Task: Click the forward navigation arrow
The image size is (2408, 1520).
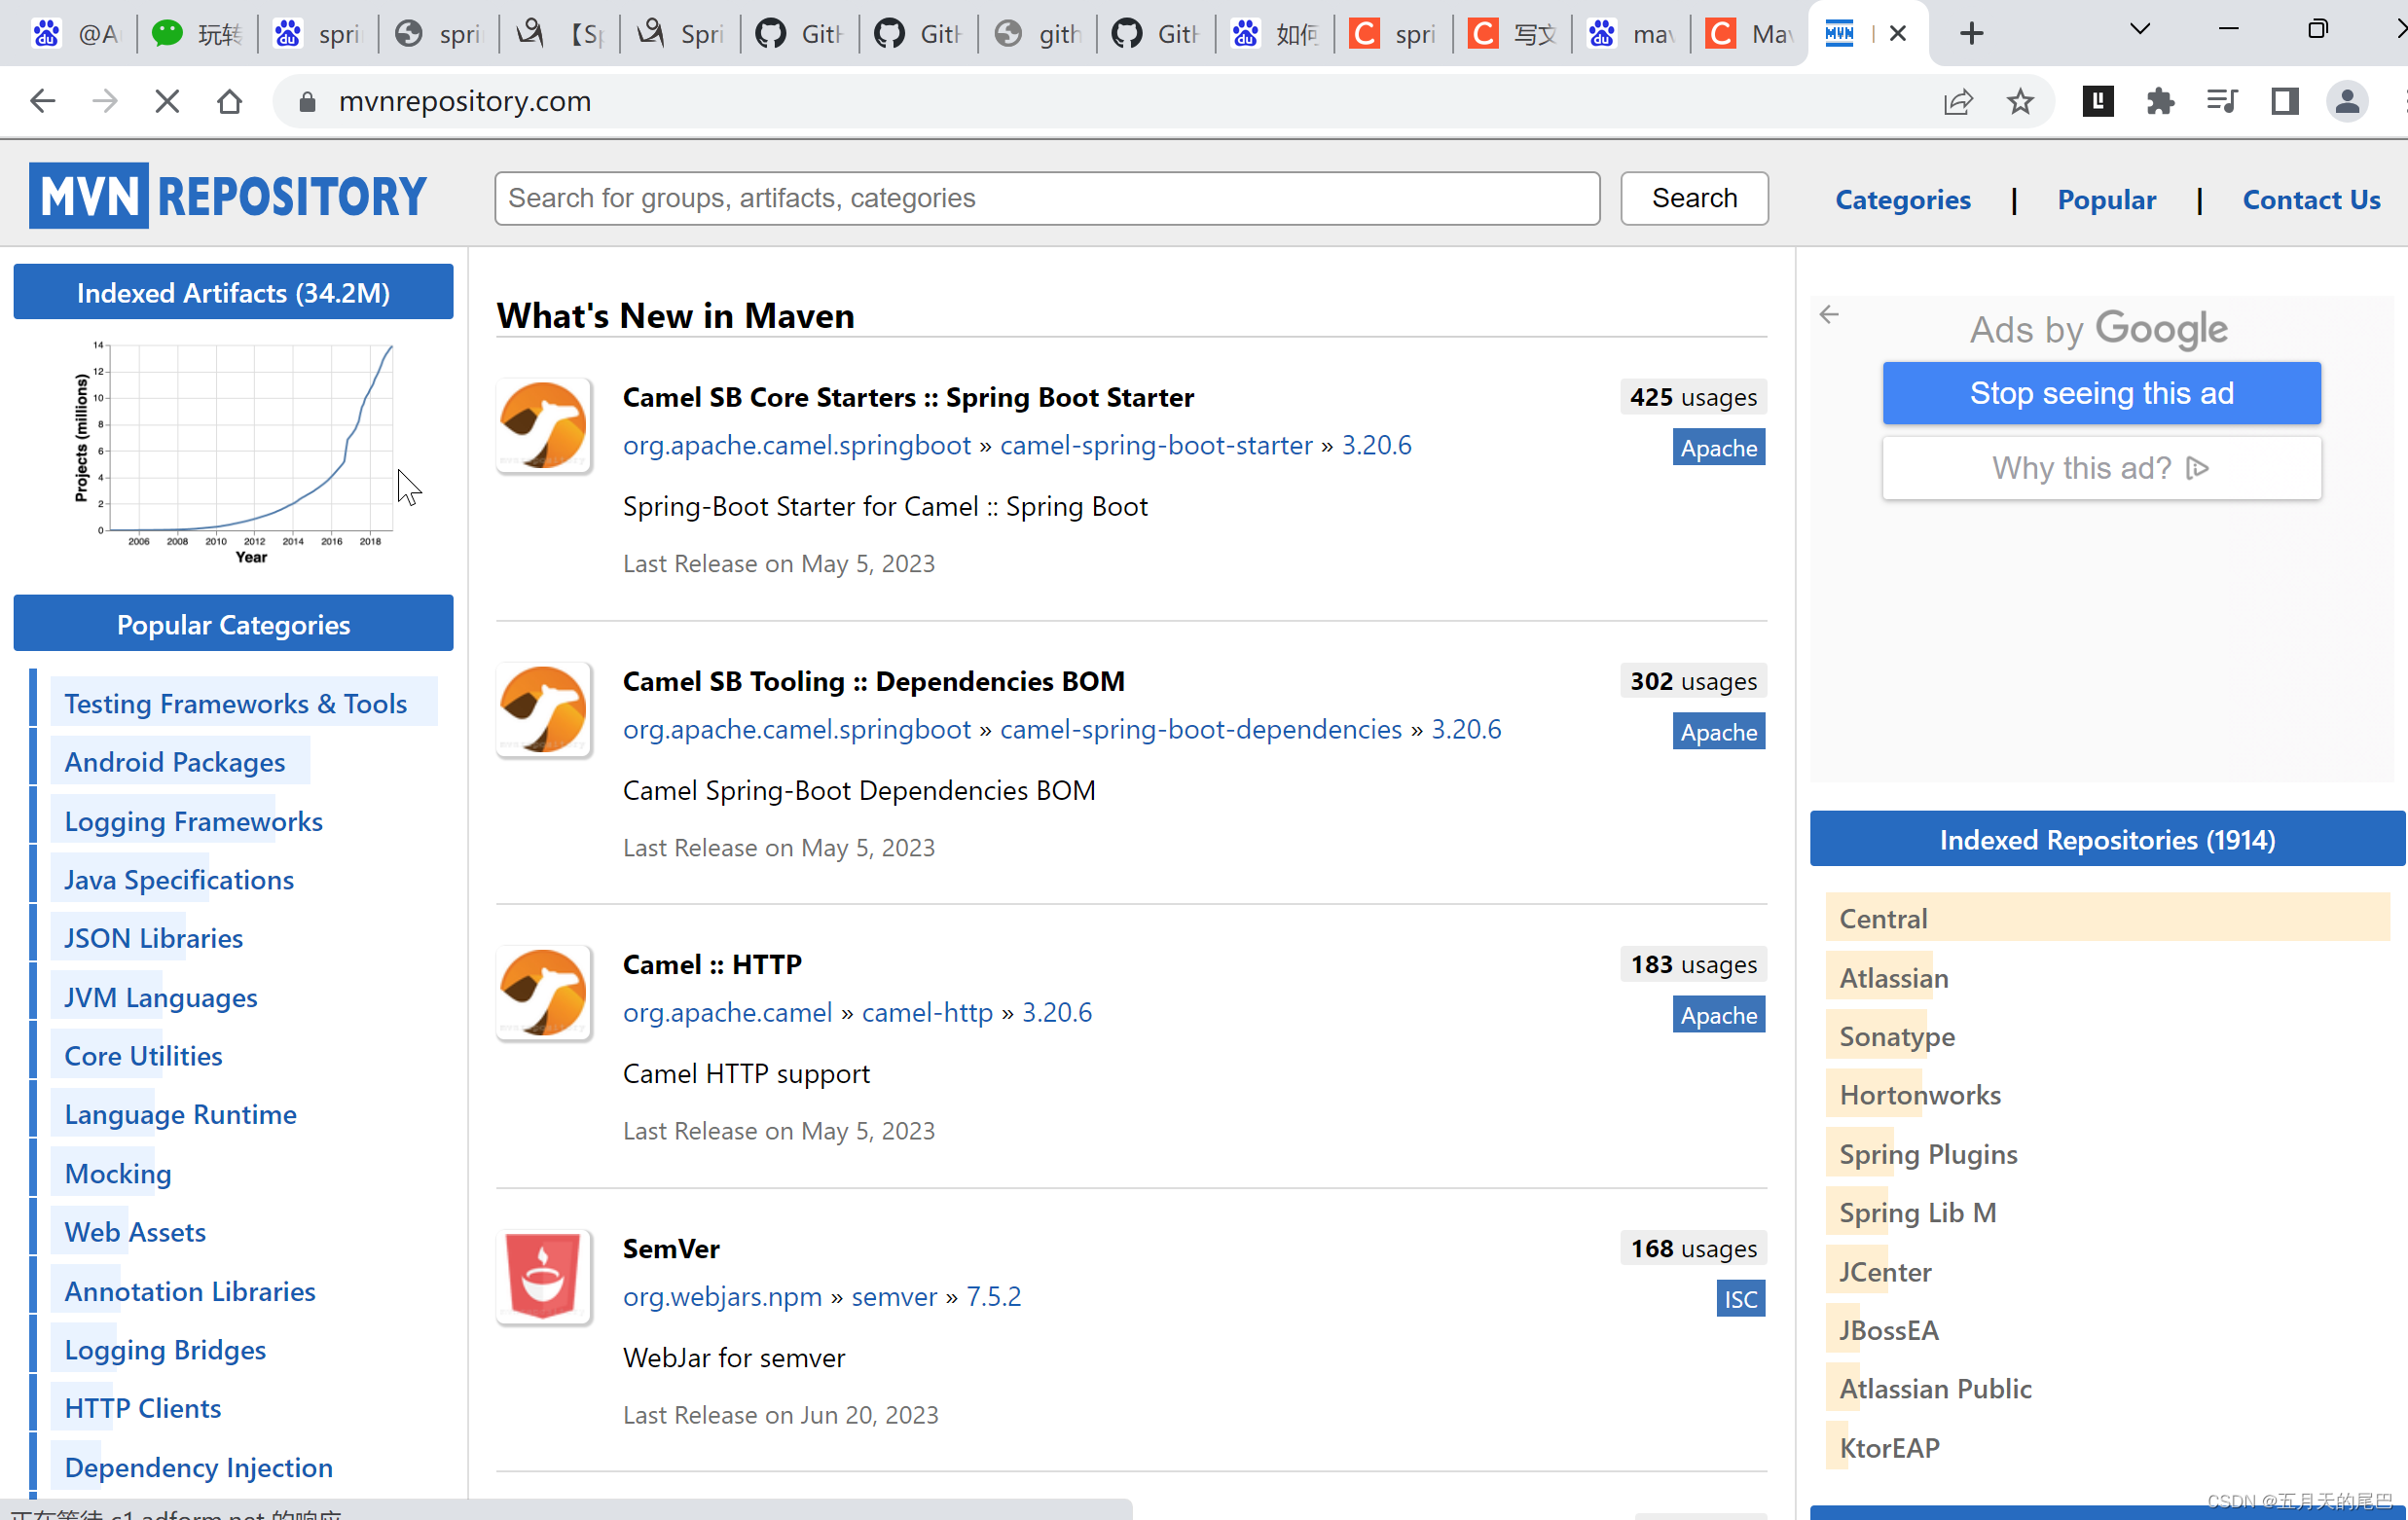Action: point(105,101)
